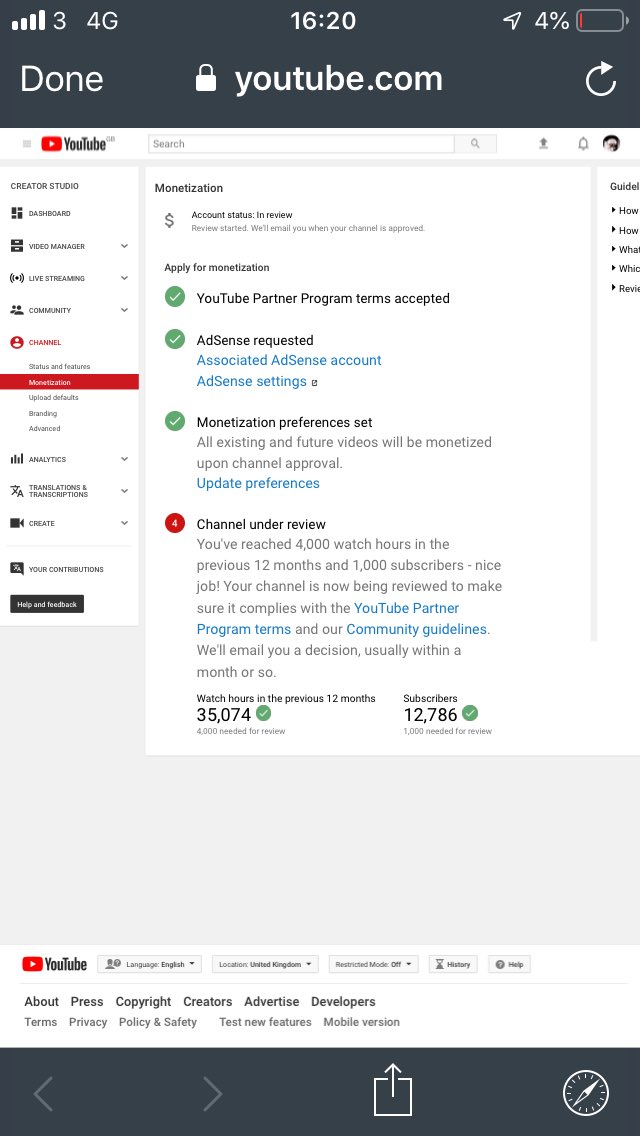Tap the youtube.com address bar

point(319,79)
